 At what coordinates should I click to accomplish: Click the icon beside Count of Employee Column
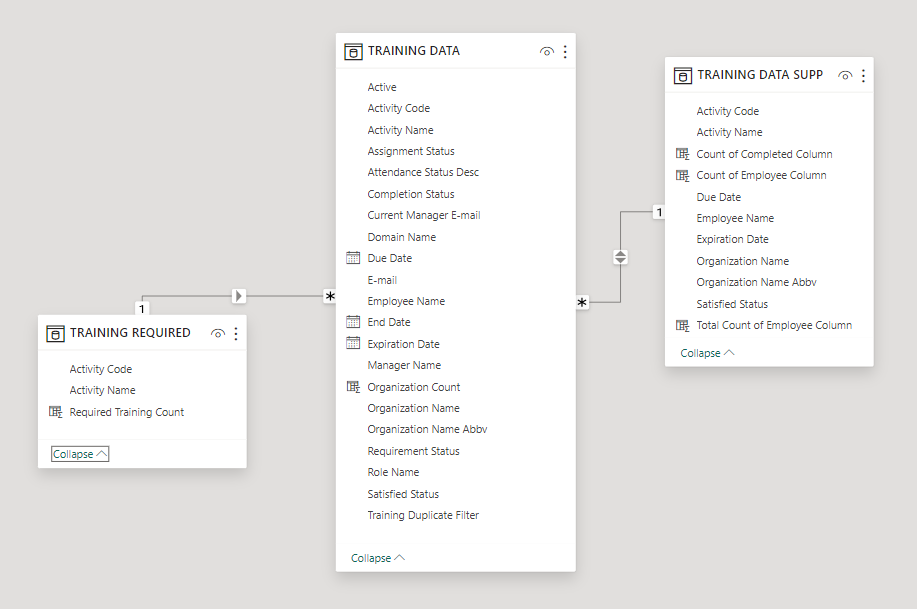pyautogui.click(x=682, y=175)
